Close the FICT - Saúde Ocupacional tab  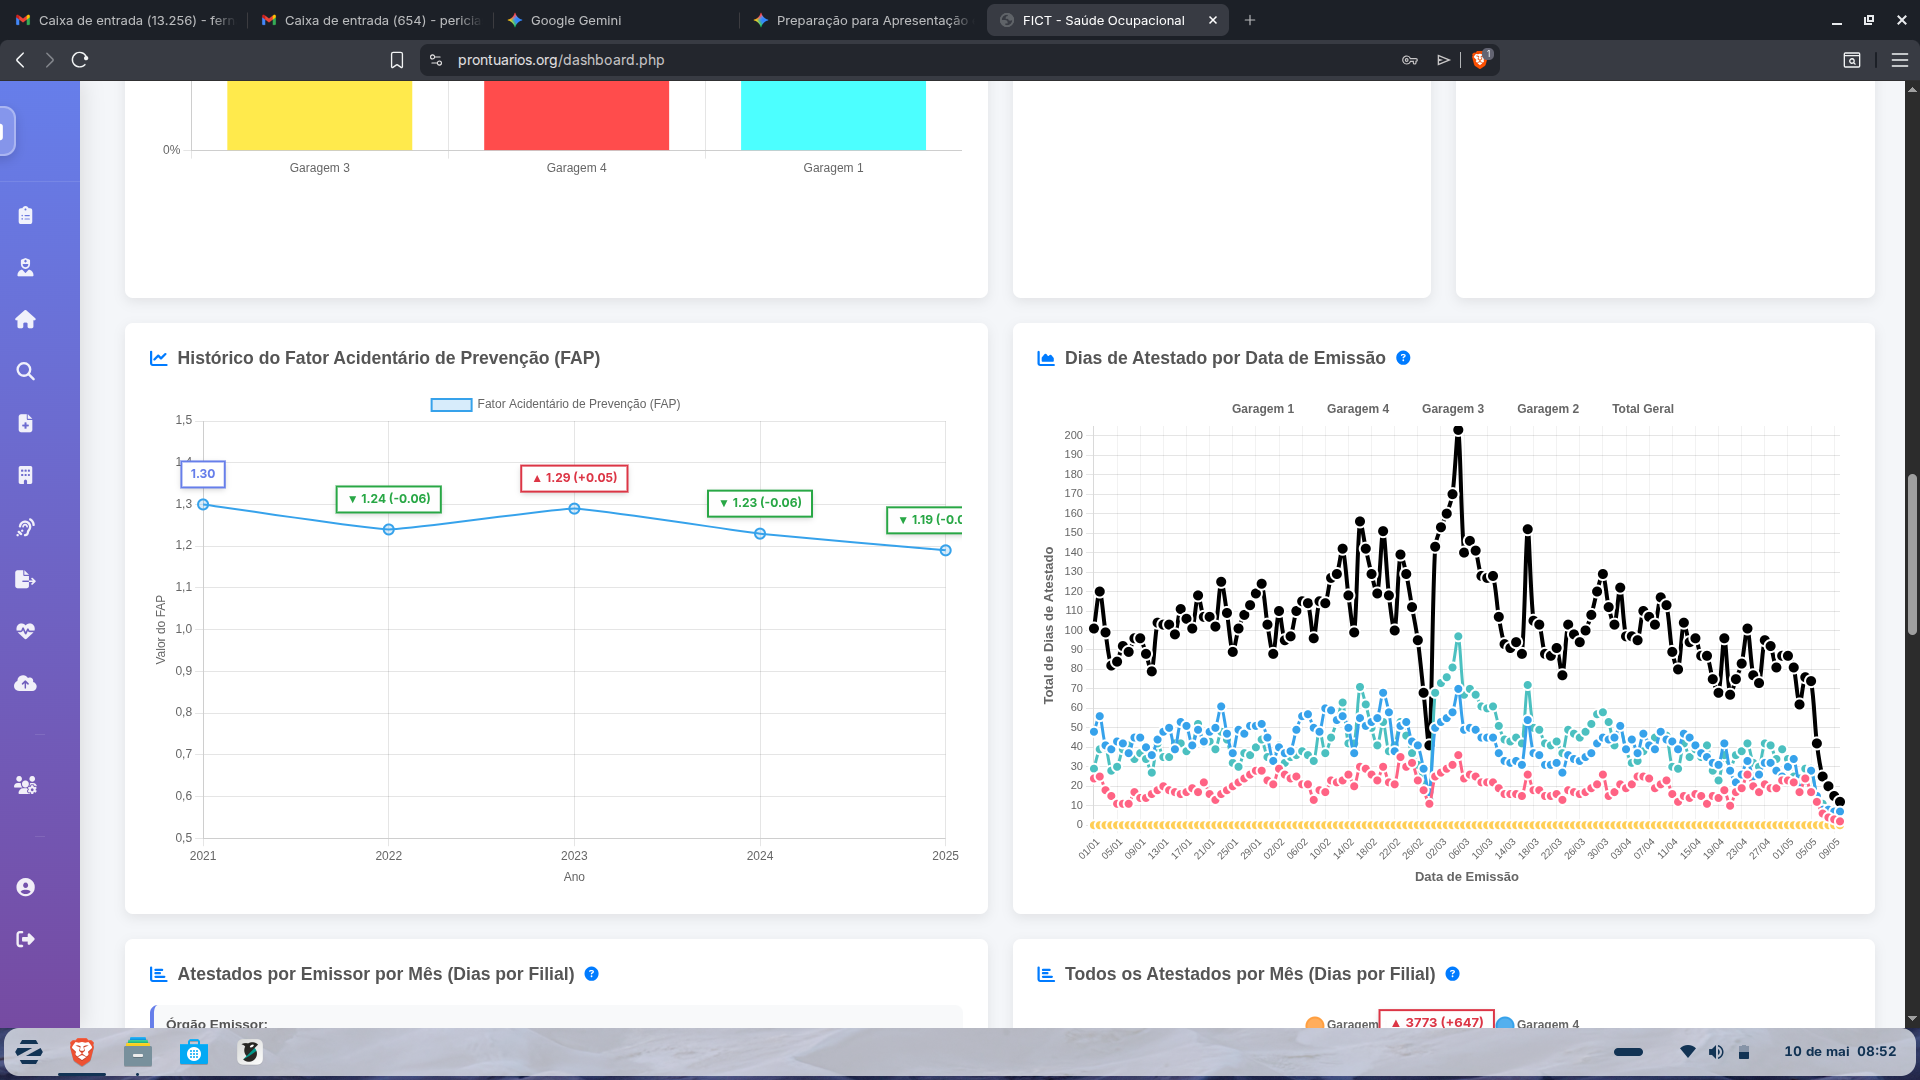point(1213,20)
